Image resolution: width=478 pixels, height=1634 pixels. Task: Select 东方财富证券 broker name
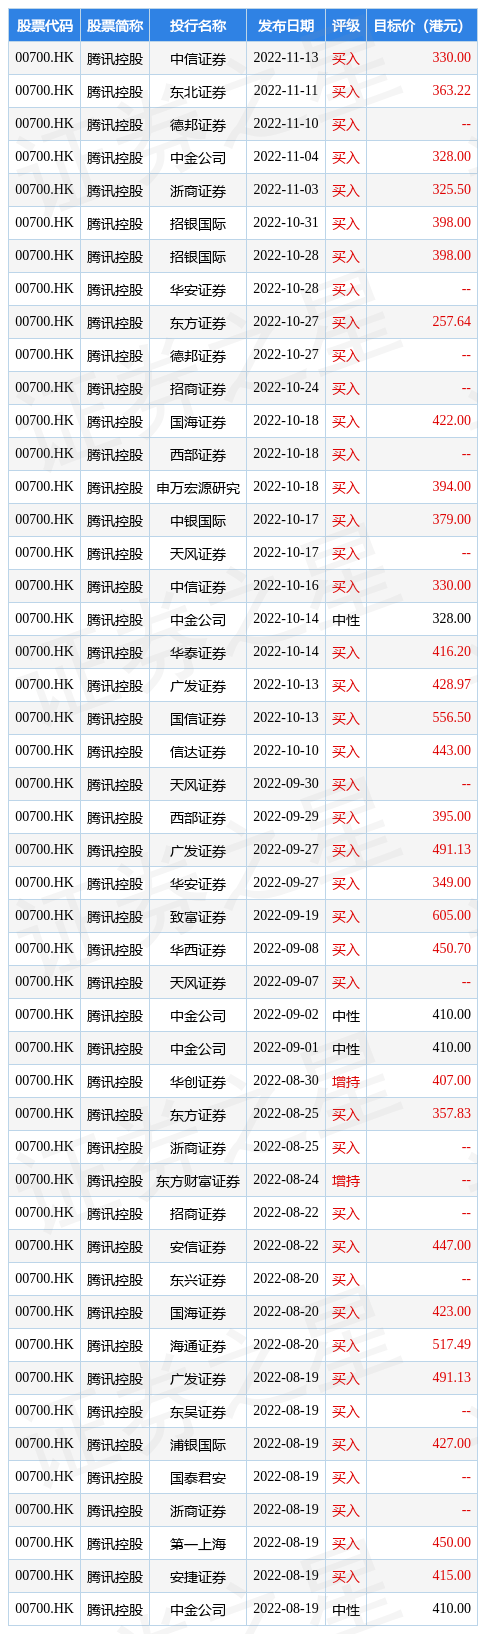click(198, 1180)
